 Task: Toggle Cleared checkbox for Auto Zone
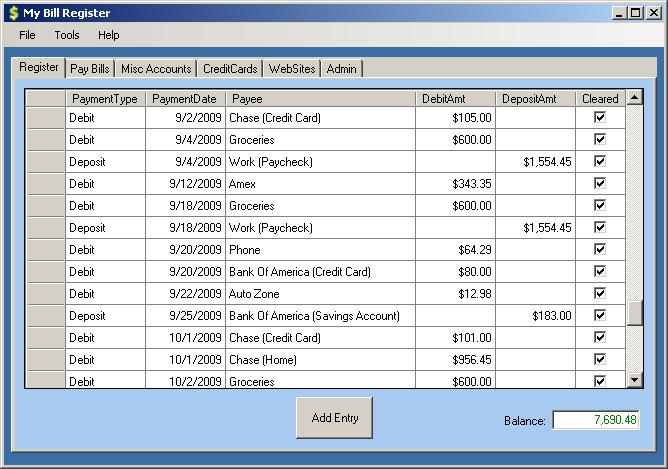point(600,294)
